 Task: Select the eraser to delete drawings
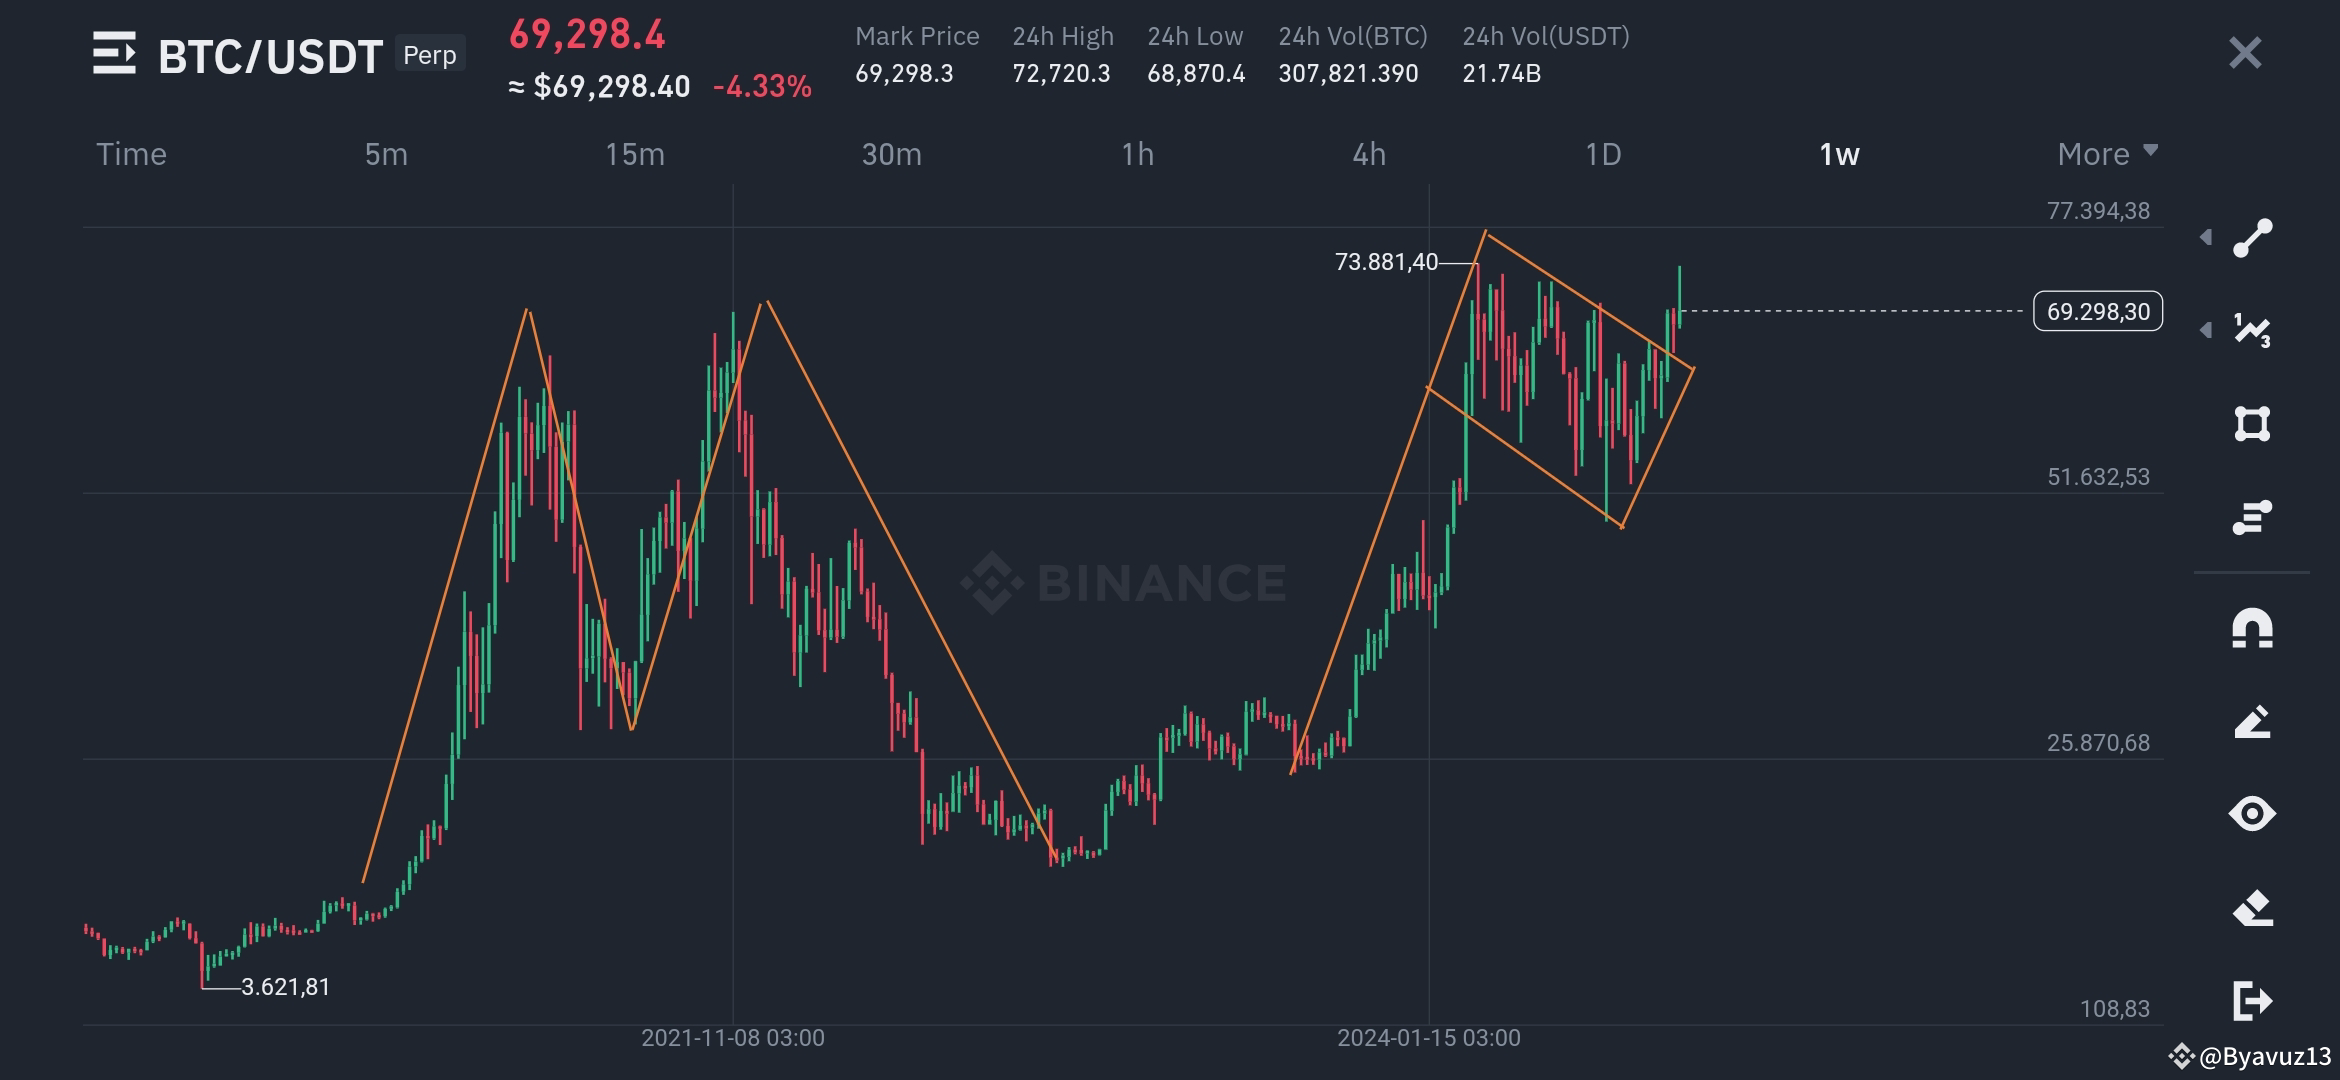coord(2252,908)
